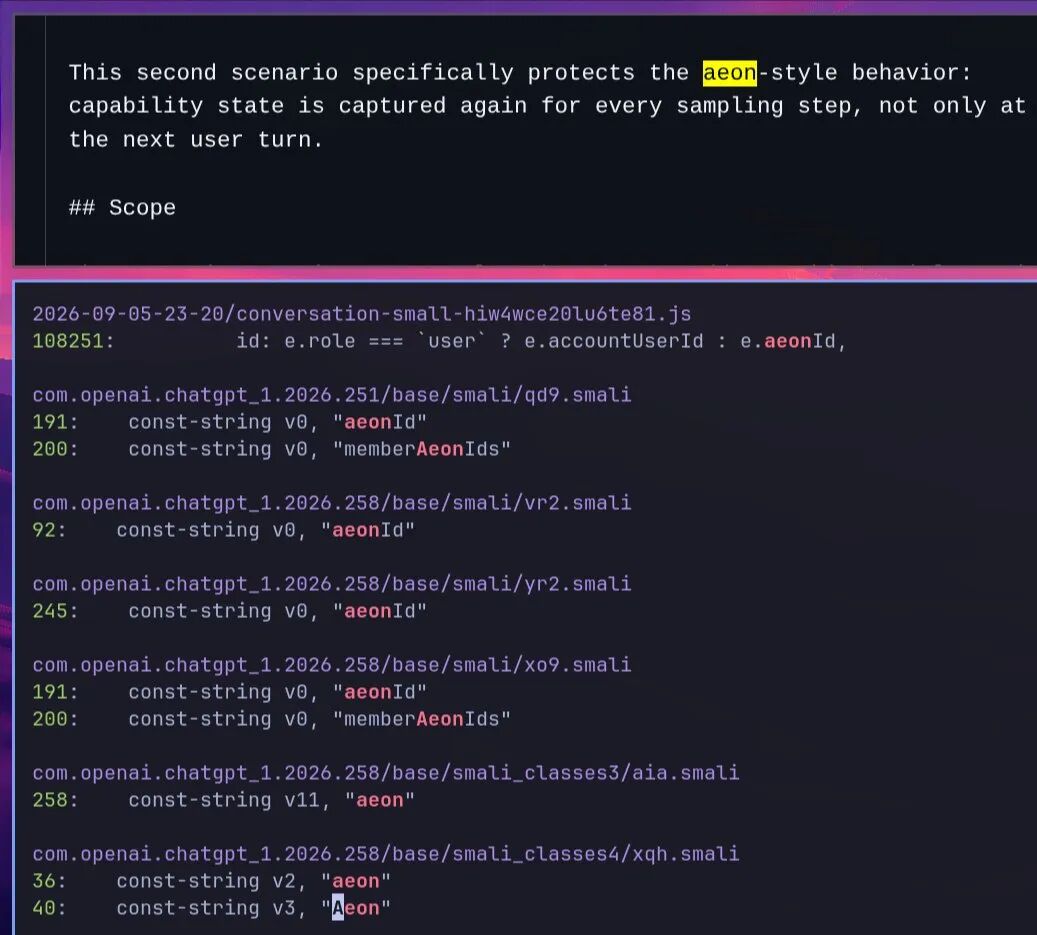
Task: Open the conversation-small-hiw4wce20lu6te81.js file path
Action: tap(362, 313)
